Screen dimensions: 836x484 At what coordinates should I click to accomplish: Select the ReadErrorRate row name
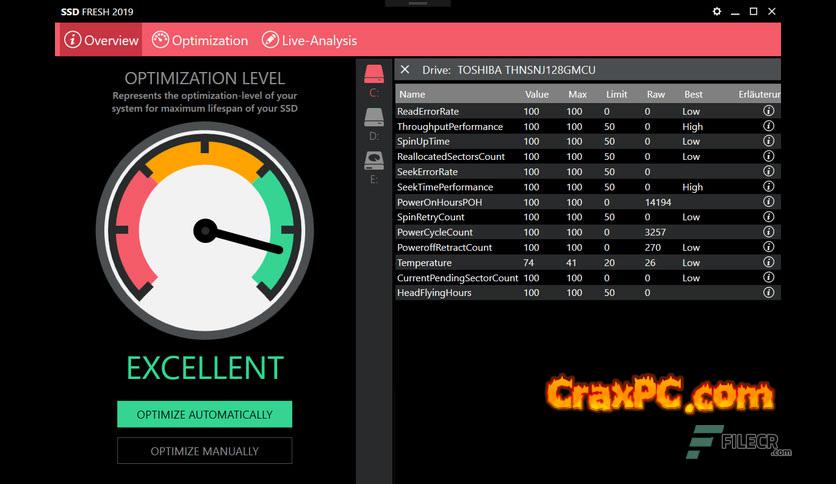(428, 111)
